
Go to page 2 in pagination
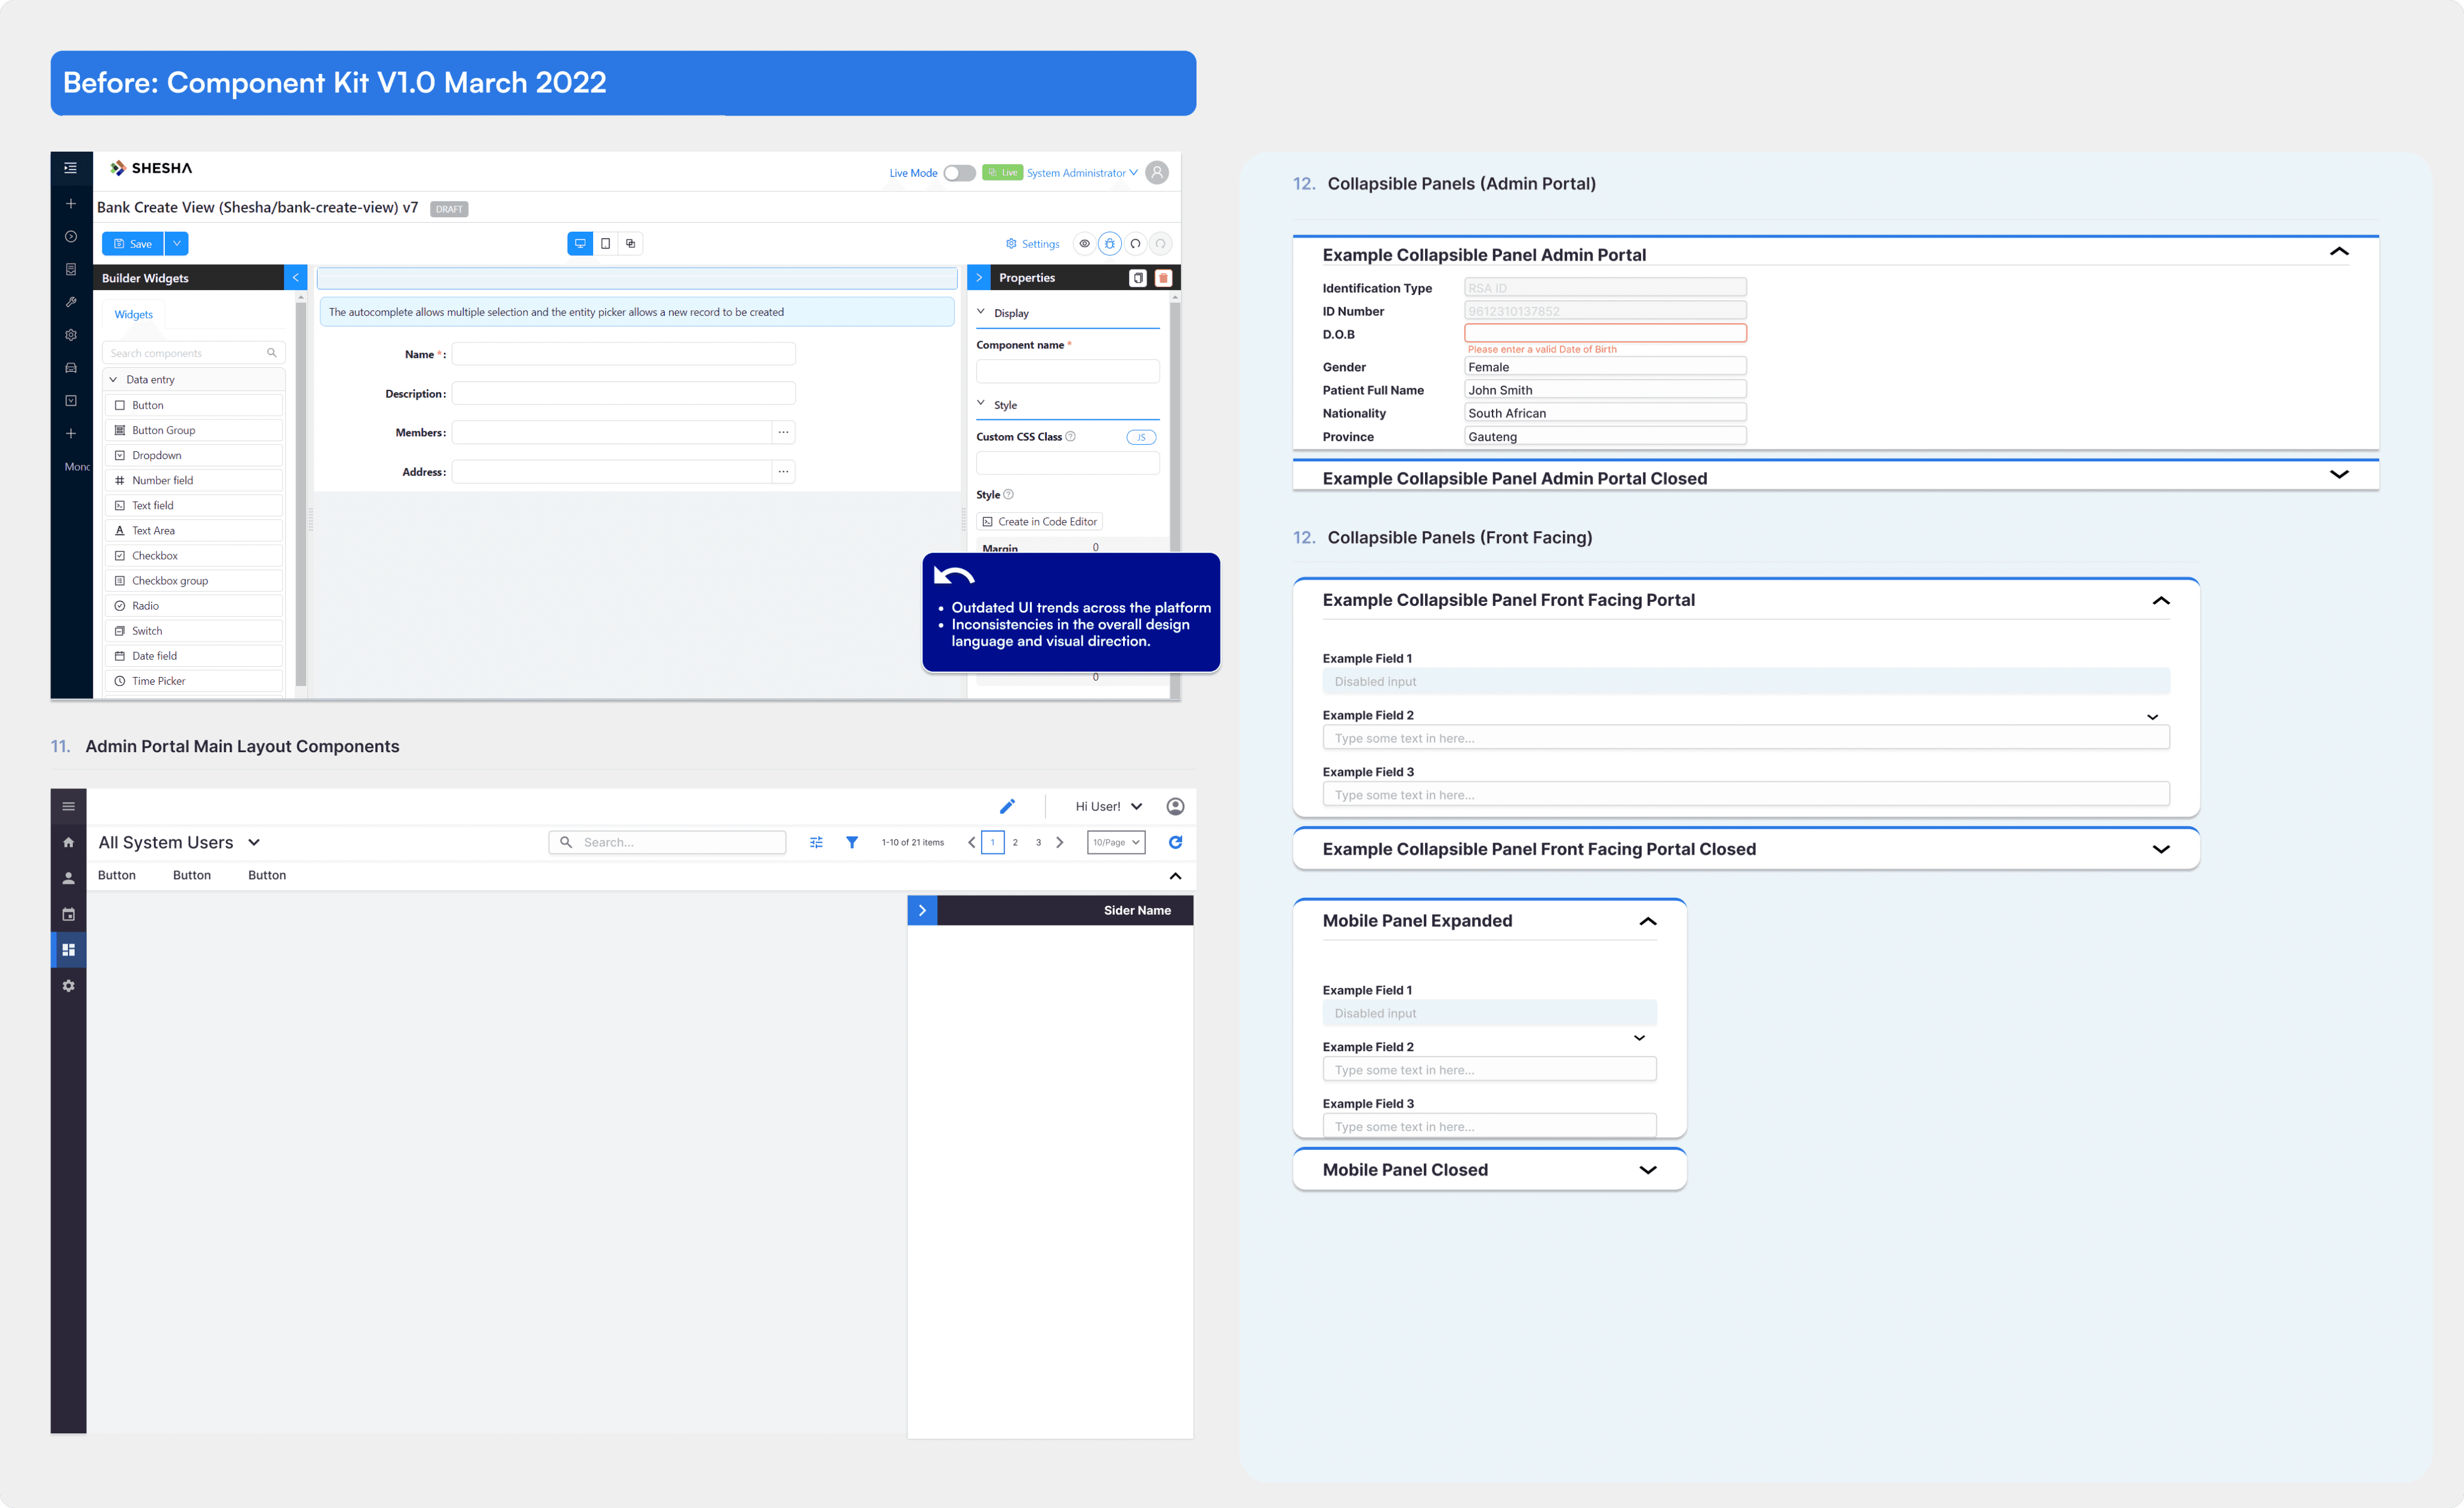click(1015, 842)
